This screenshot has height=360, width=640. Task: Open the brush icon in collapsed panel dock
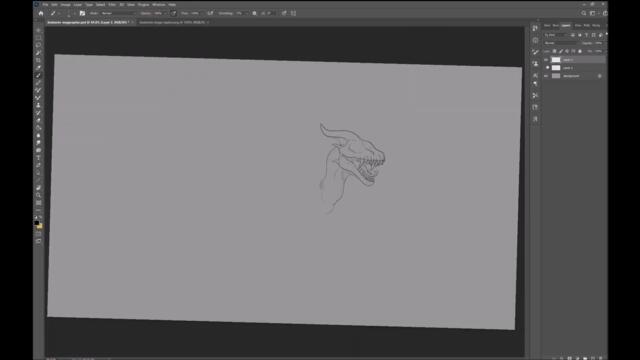click(x=535, y=52)
